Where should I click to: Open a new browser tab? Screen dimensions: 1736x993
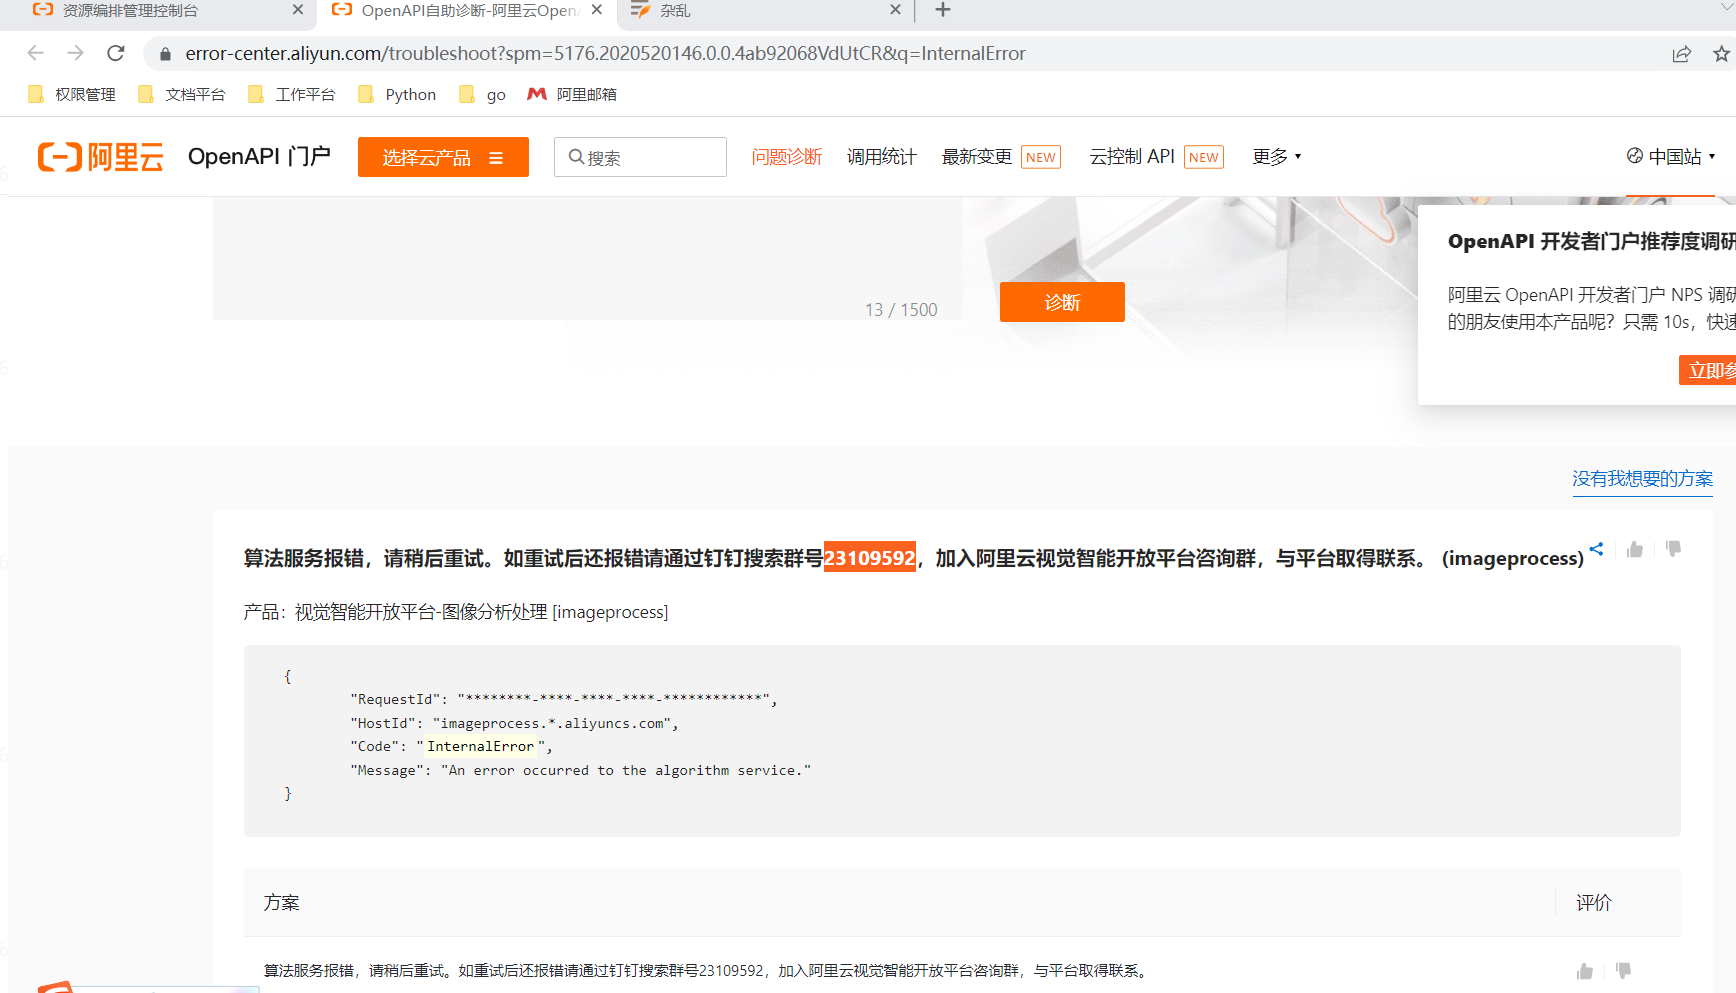tap(942, 10)
